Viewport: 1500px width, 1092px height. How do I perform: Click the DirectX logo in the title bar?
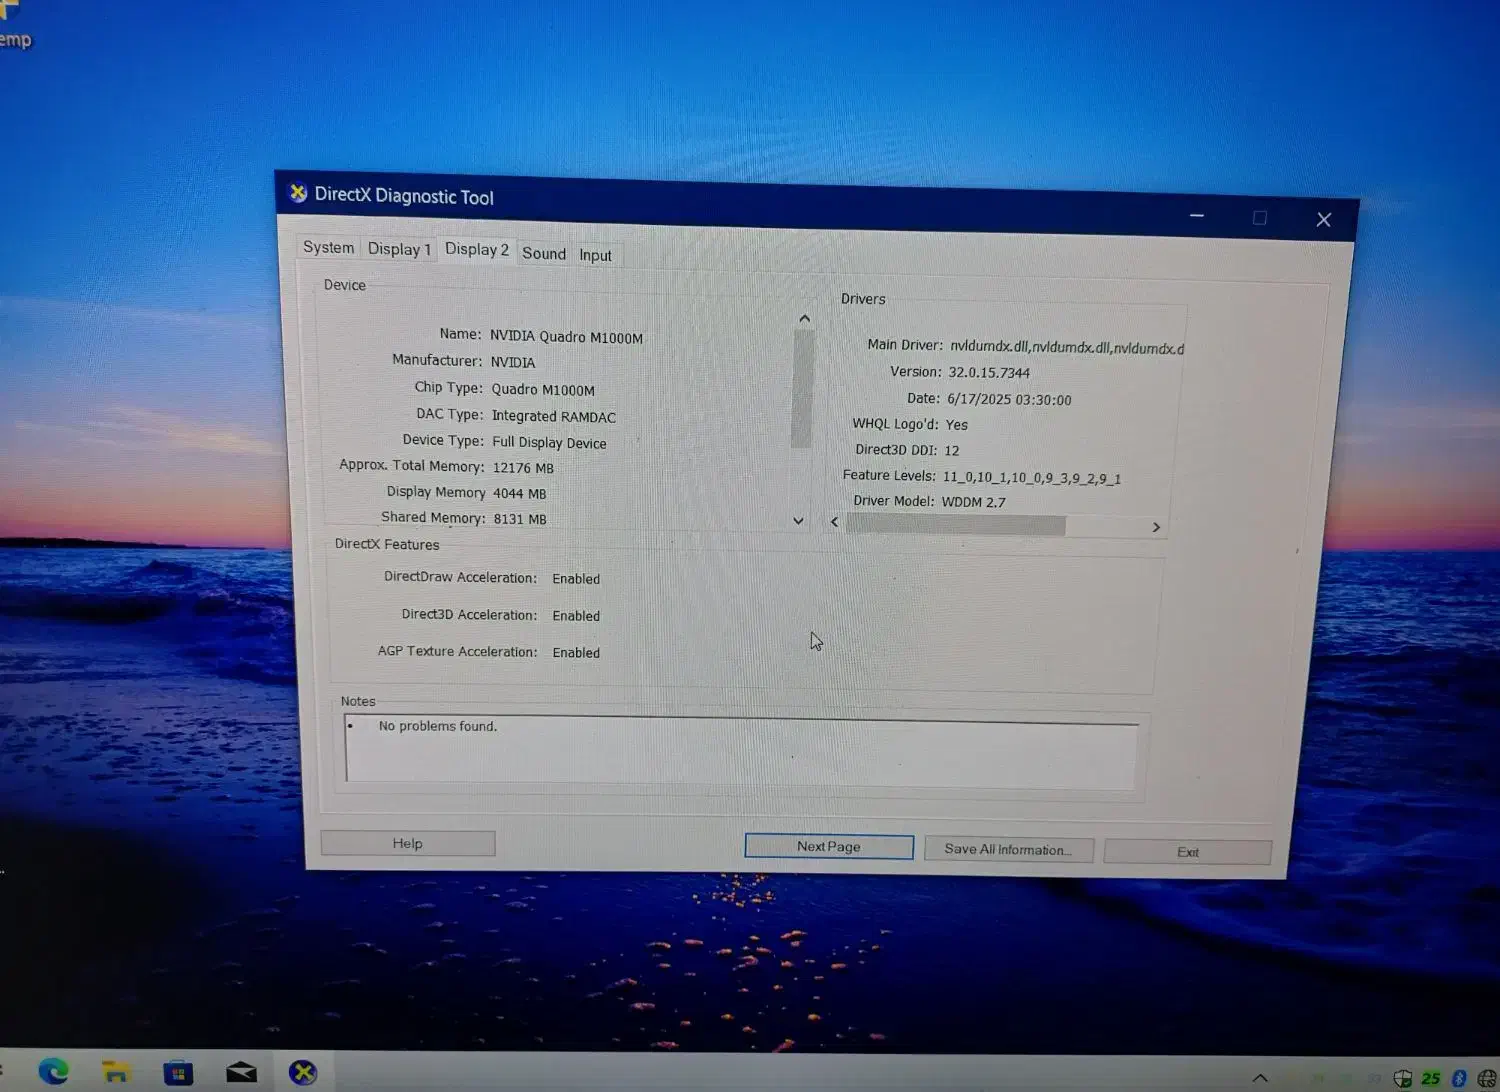298,192
